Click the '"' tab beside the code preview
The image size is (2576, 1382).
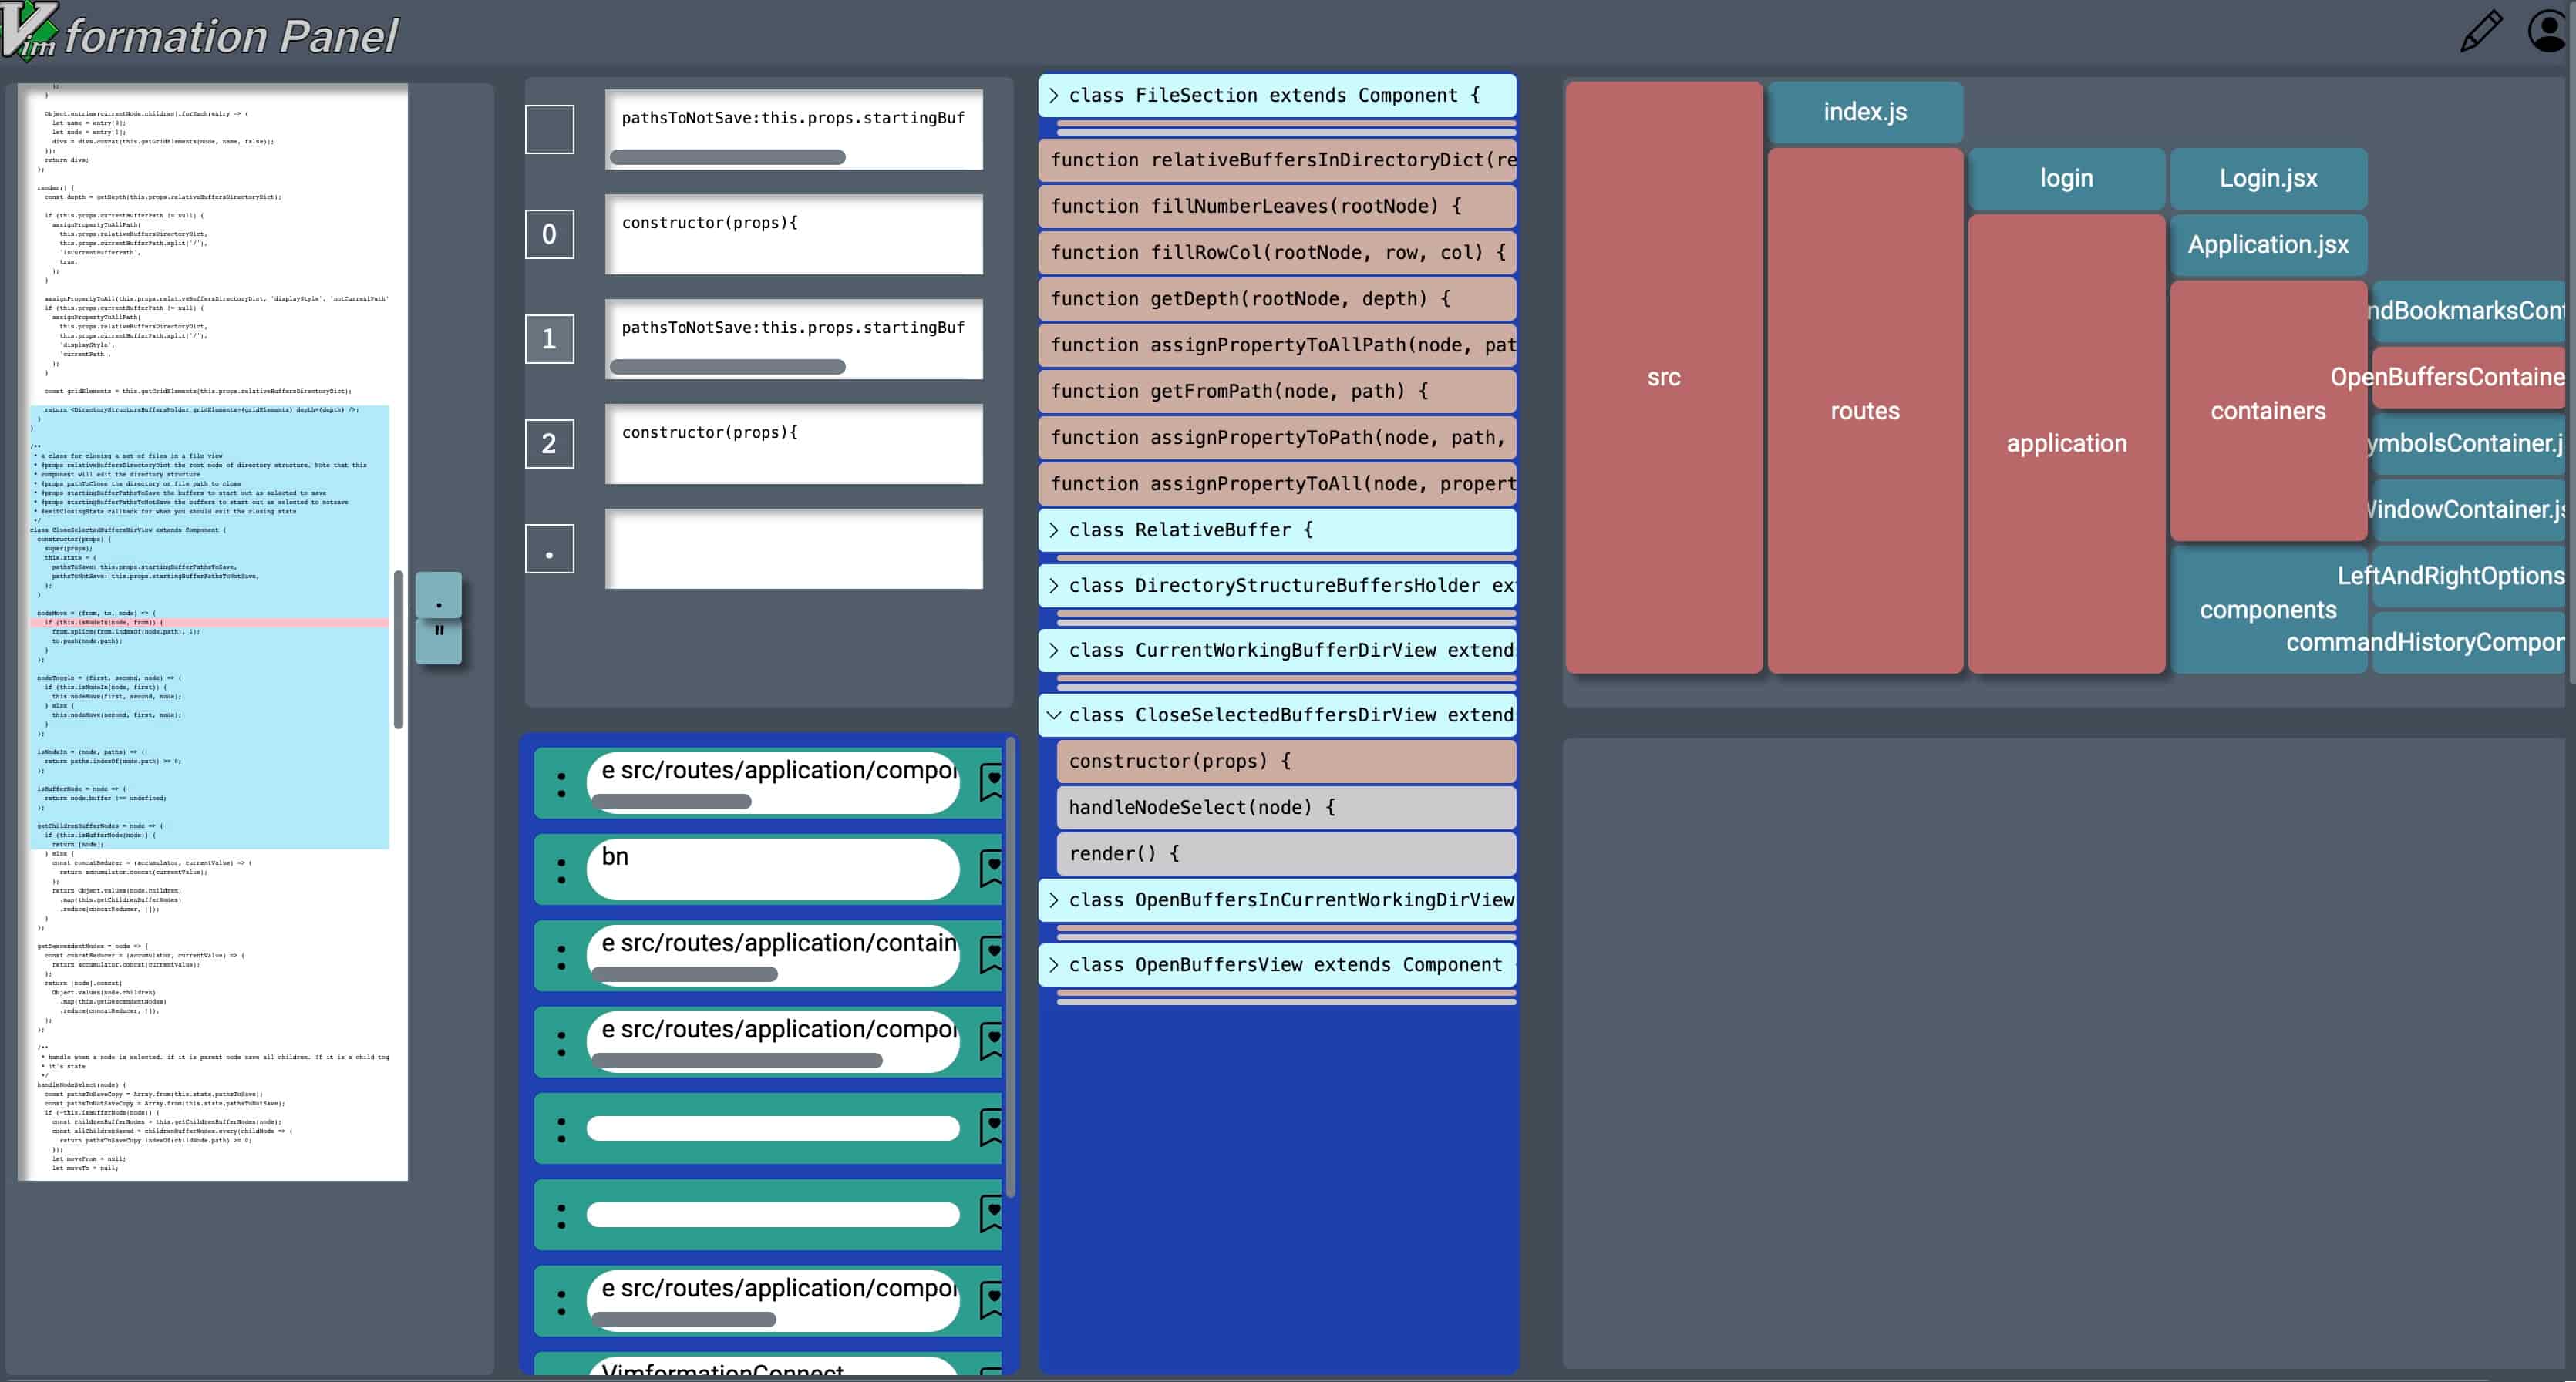(438, 641)
